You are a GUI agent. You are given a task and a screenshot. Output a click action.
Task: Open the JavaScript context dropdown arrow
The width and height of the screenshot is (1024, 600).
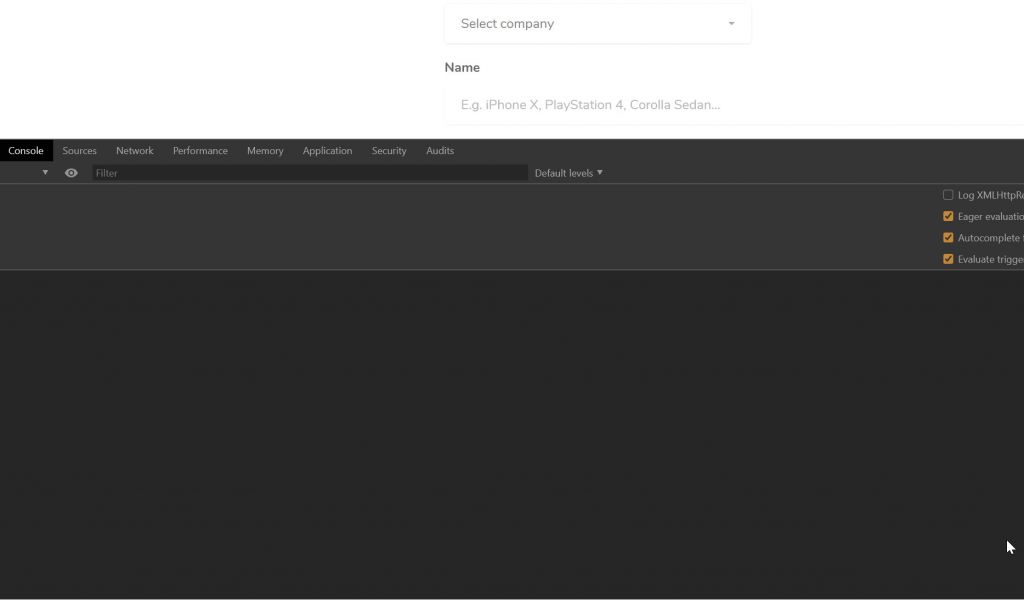(x=45, y=172)
